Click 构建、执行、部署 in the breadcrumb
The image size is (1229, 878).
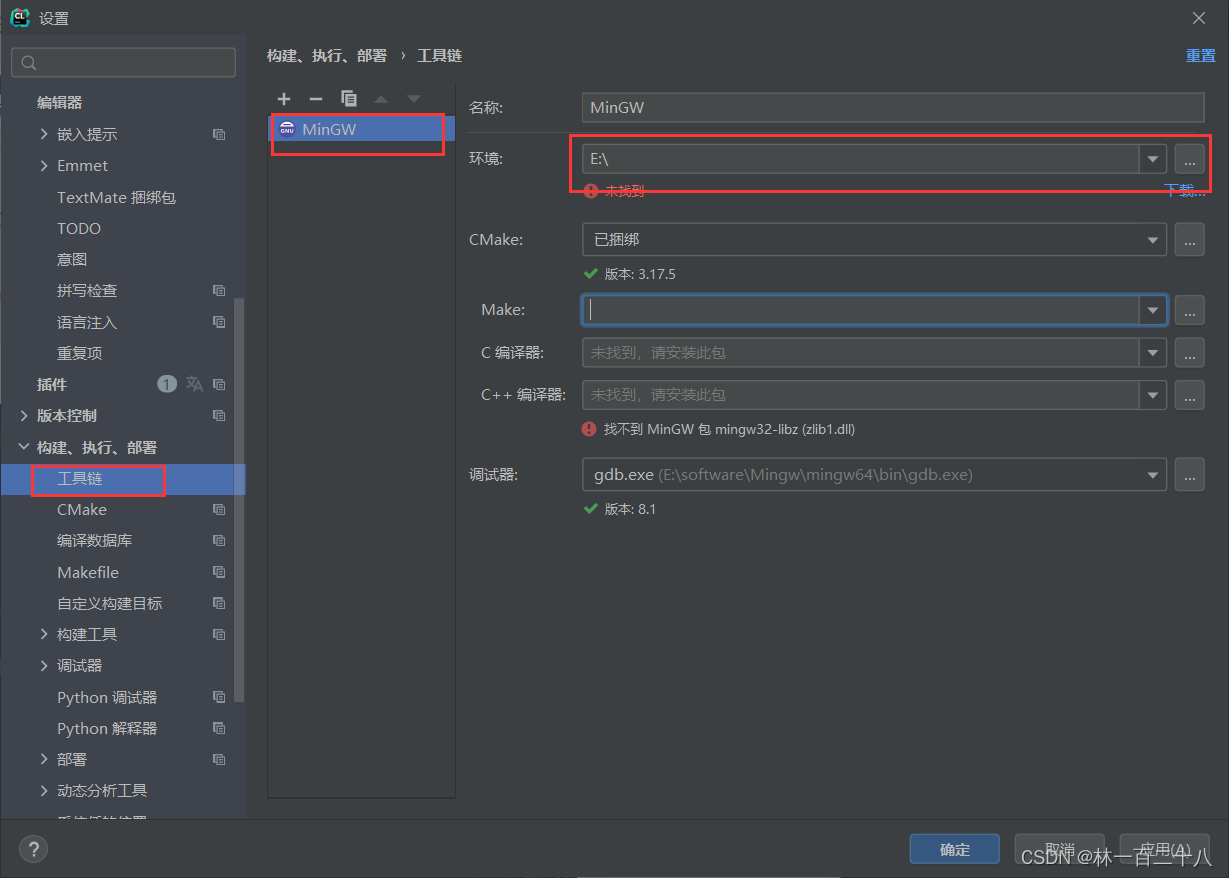click(x=327, y=56)
